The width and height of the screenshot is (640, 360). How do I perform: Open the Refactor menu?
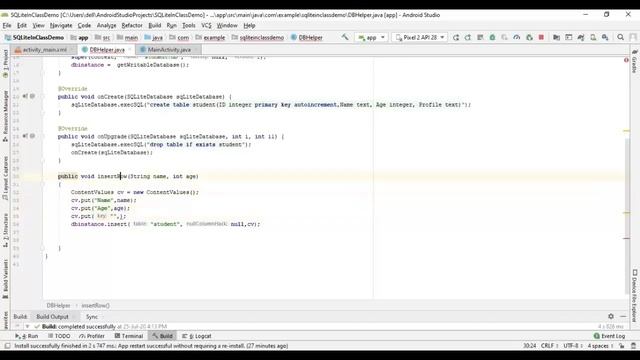(132, 25)
